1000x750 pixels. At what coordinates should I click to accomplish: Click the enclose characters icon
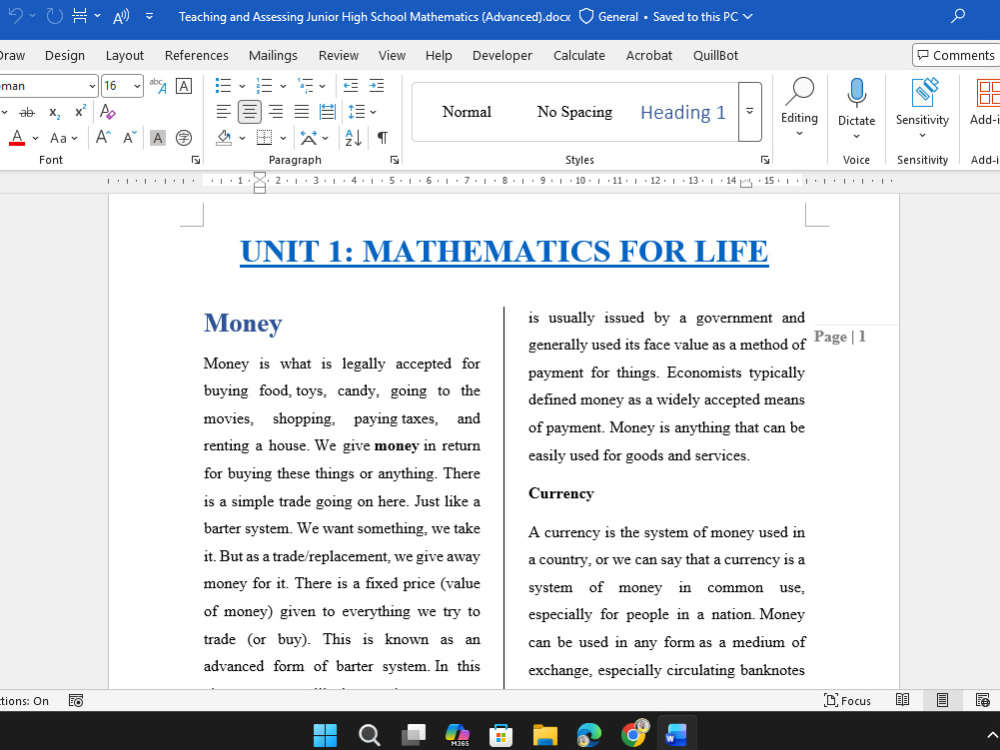[184, 138]
